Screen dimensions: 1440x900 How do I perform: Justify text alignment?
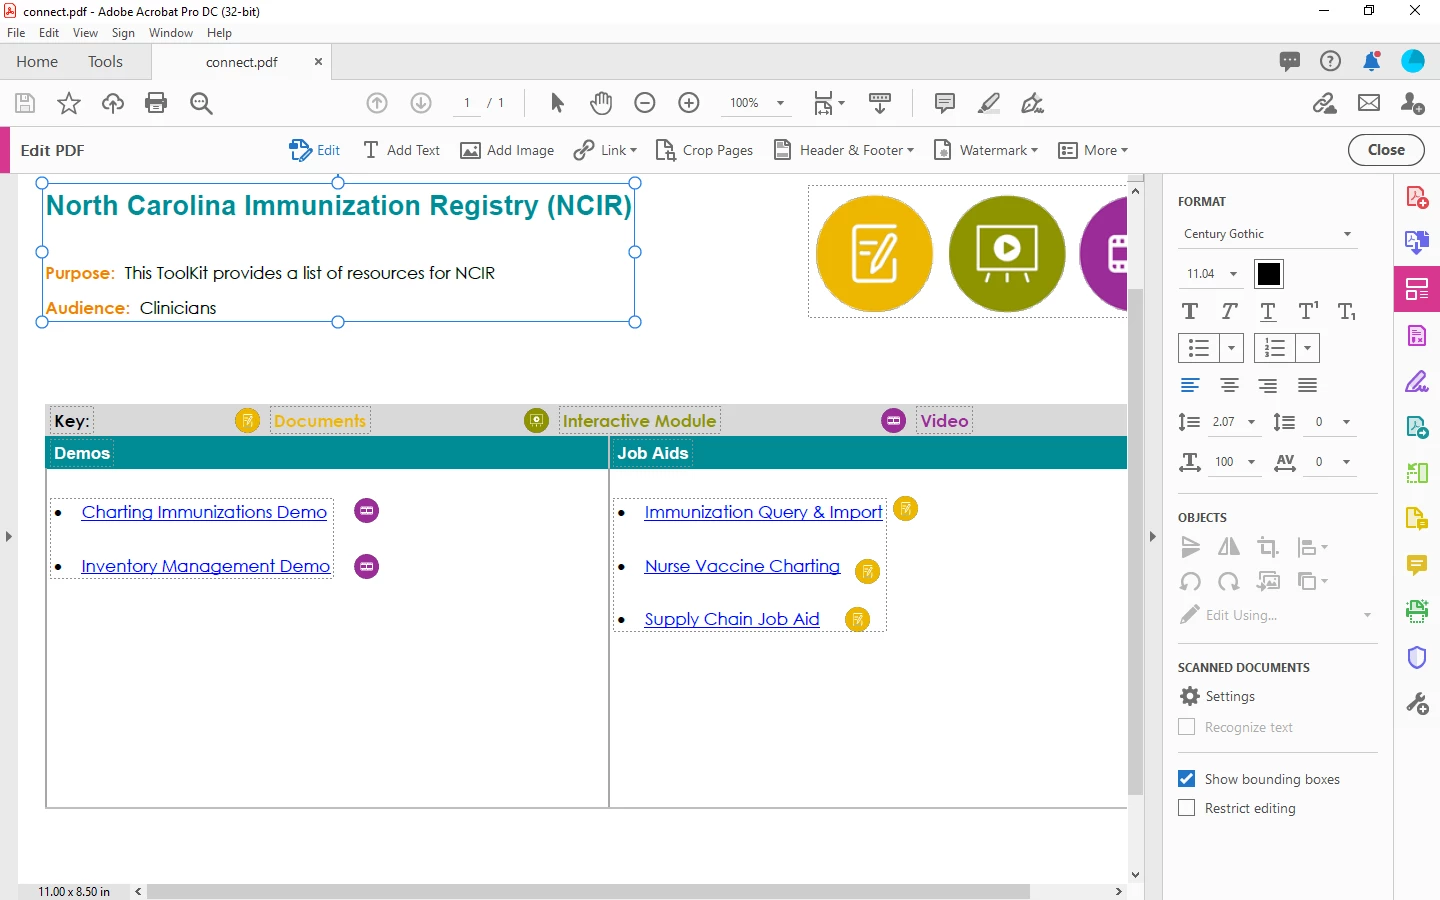click(x=1307, y=385)
